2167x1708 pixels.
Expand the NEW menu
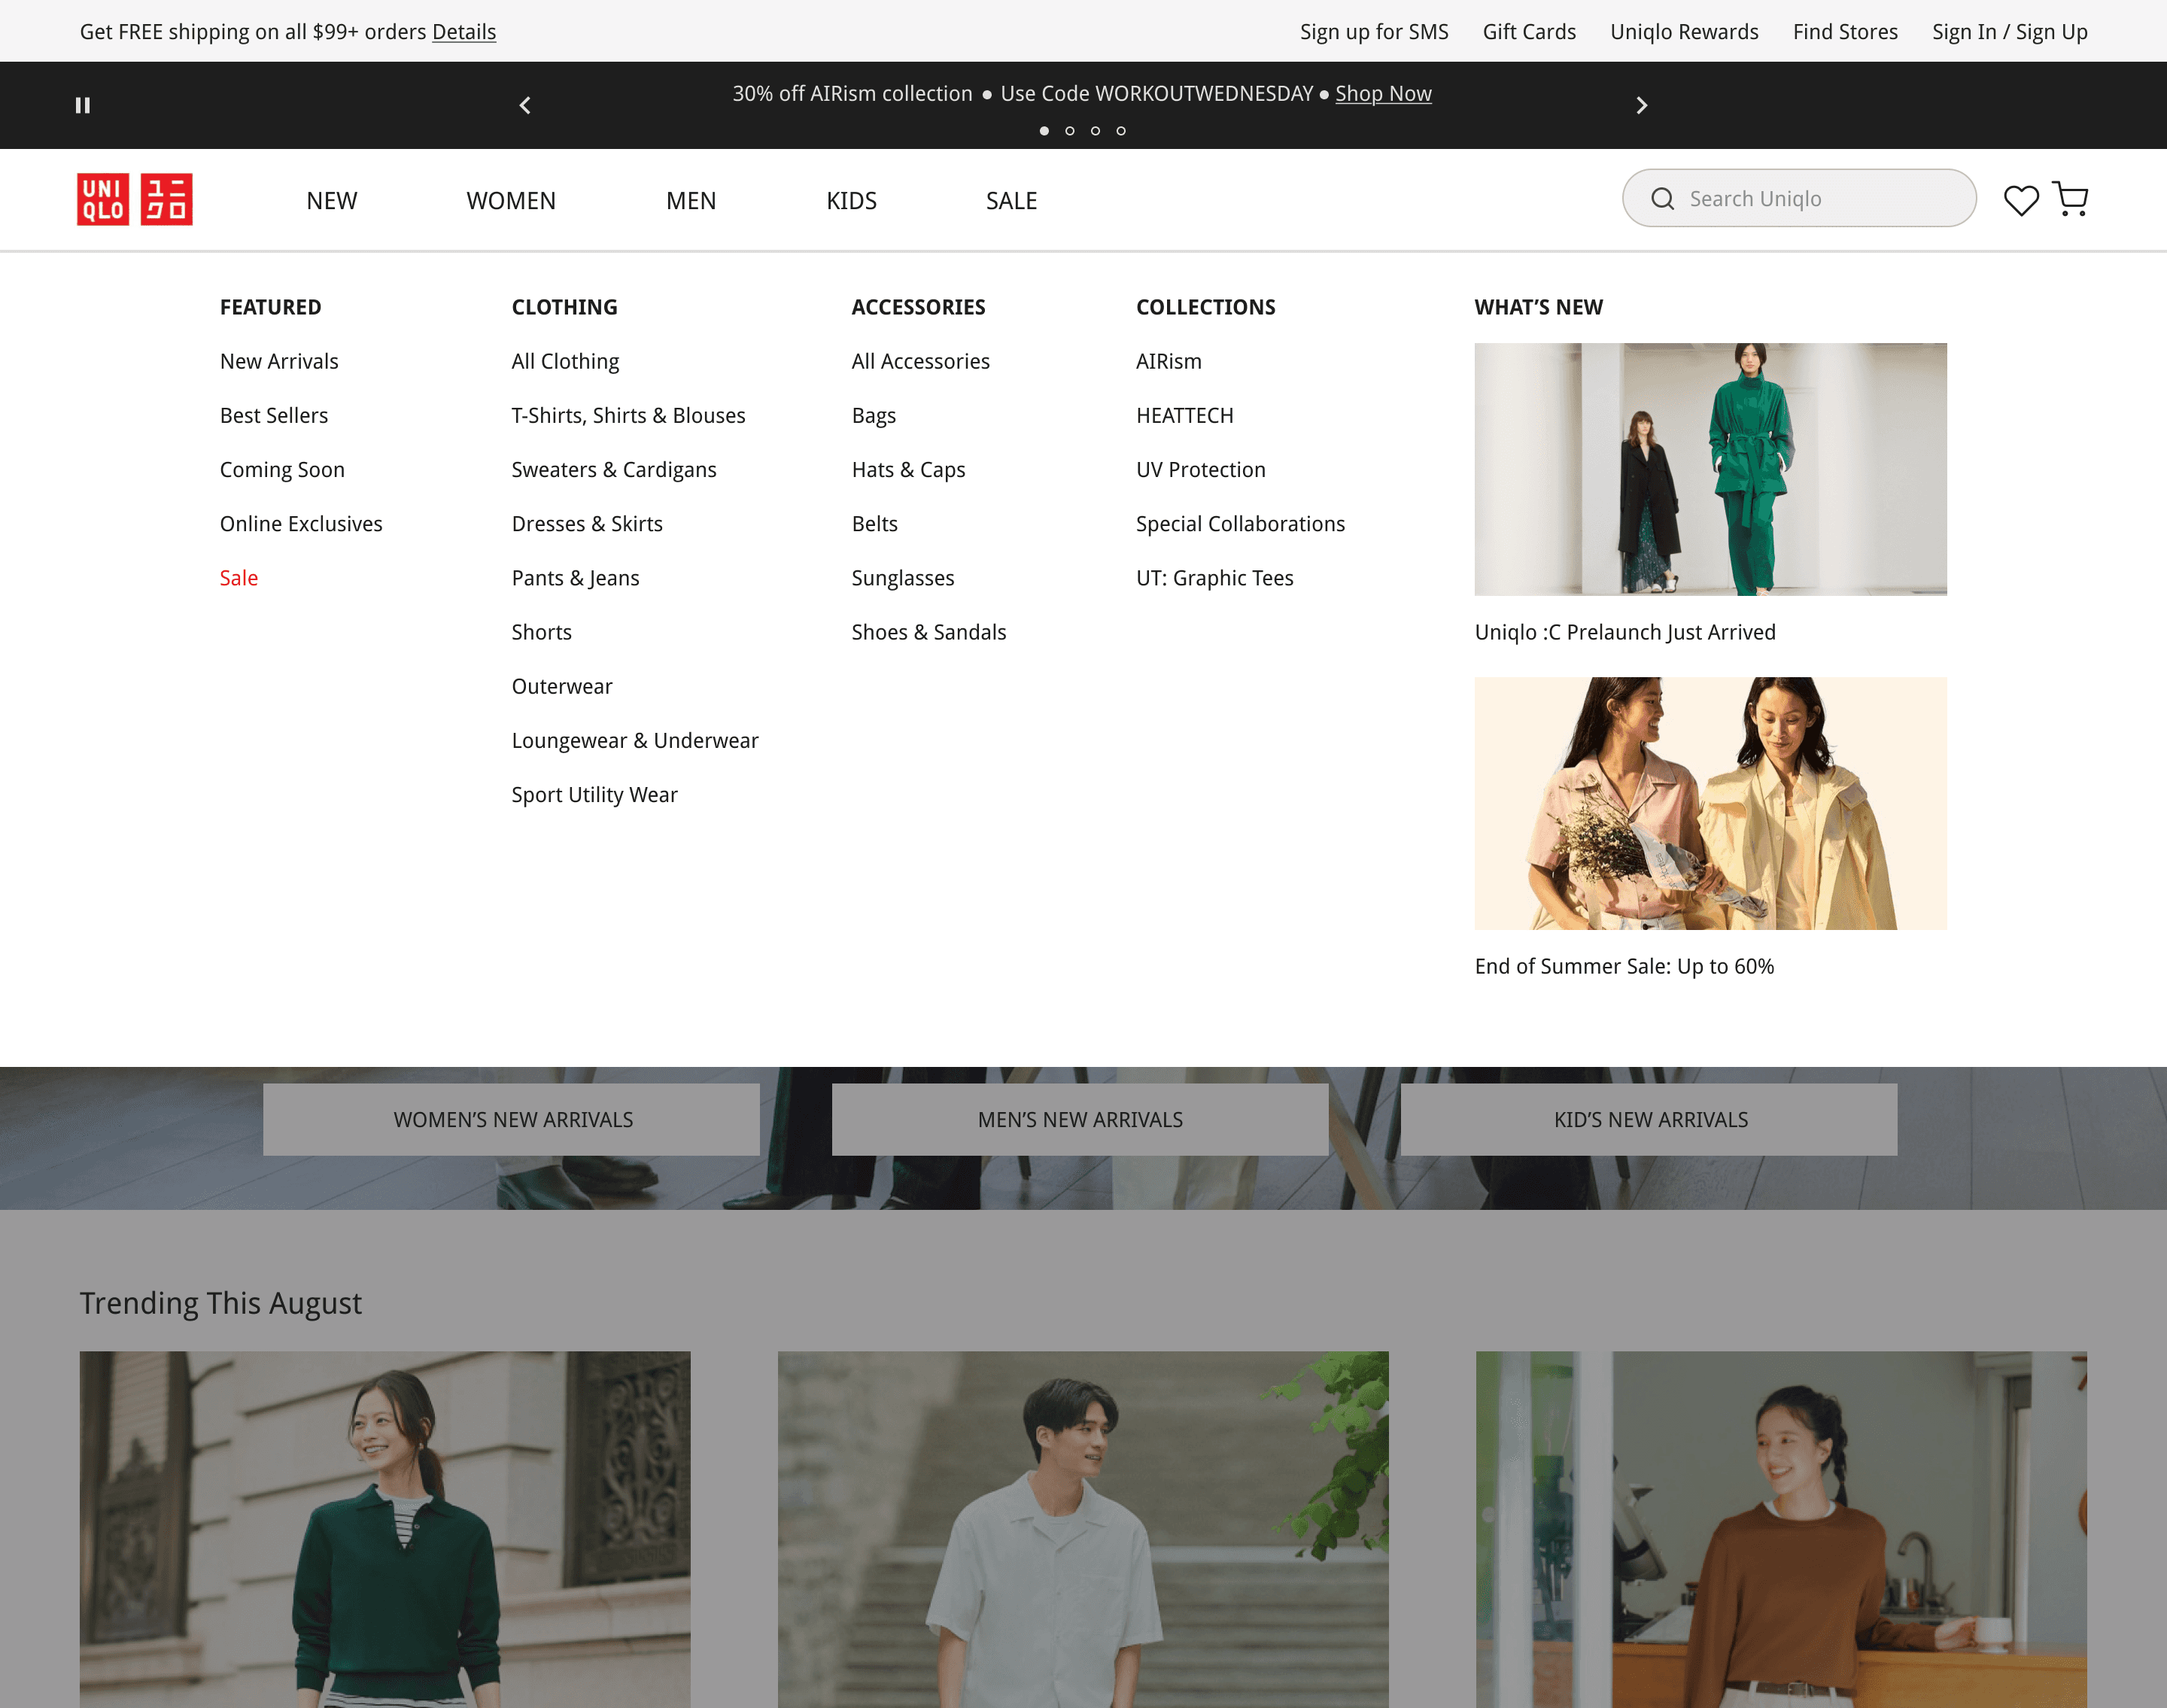[x=331, y=201]
